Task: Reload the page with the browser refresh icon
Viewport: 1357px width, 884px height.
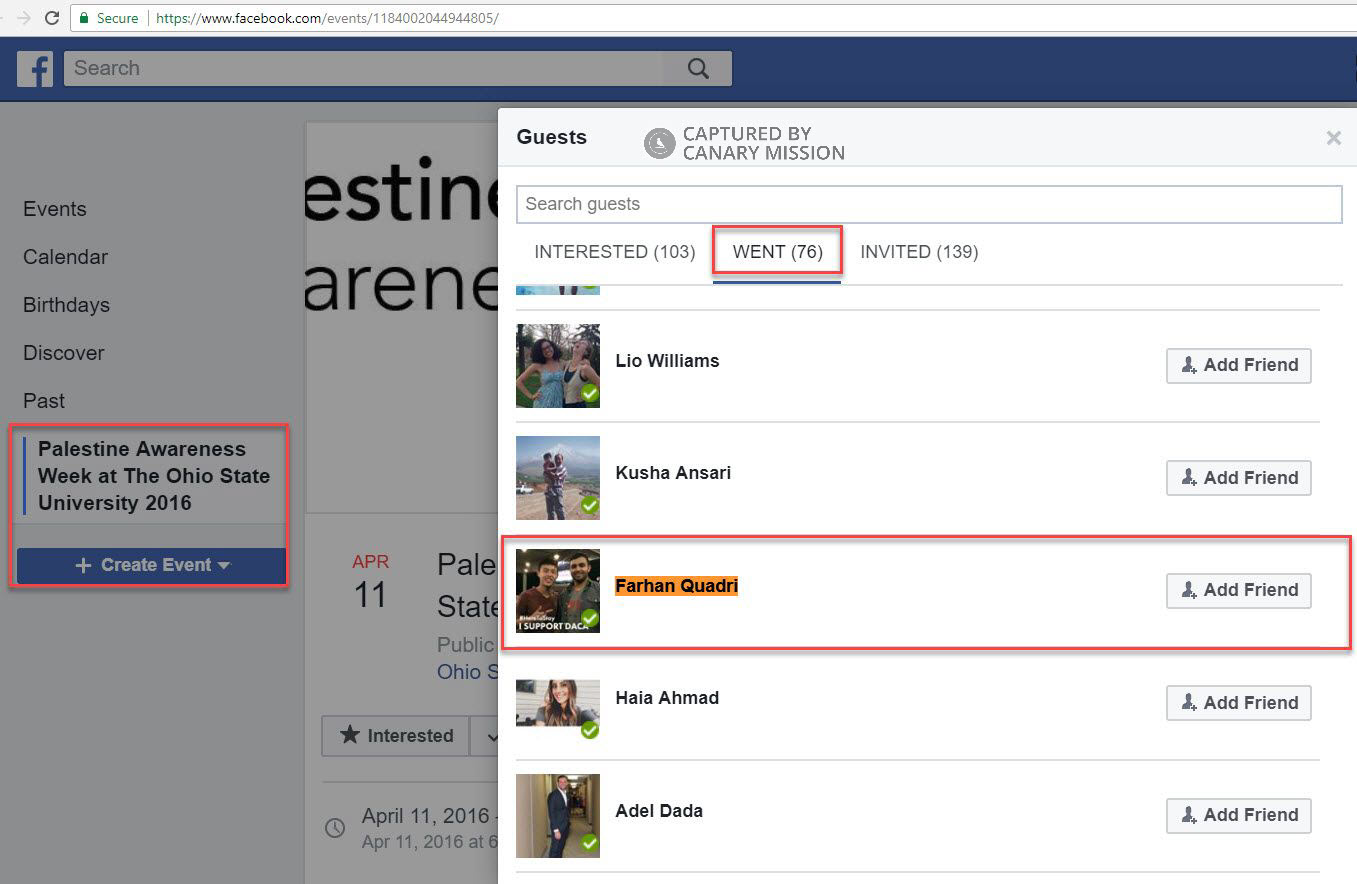Action: point(52,18)
